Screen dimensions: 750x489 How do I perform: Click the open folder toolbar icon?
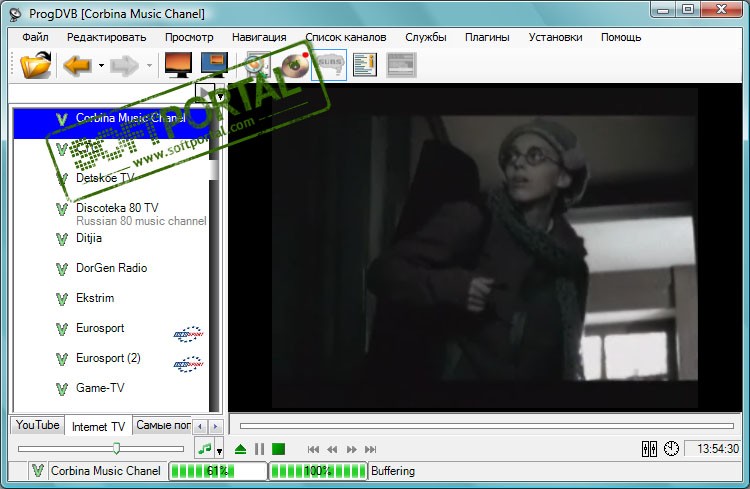click(35, 65)
